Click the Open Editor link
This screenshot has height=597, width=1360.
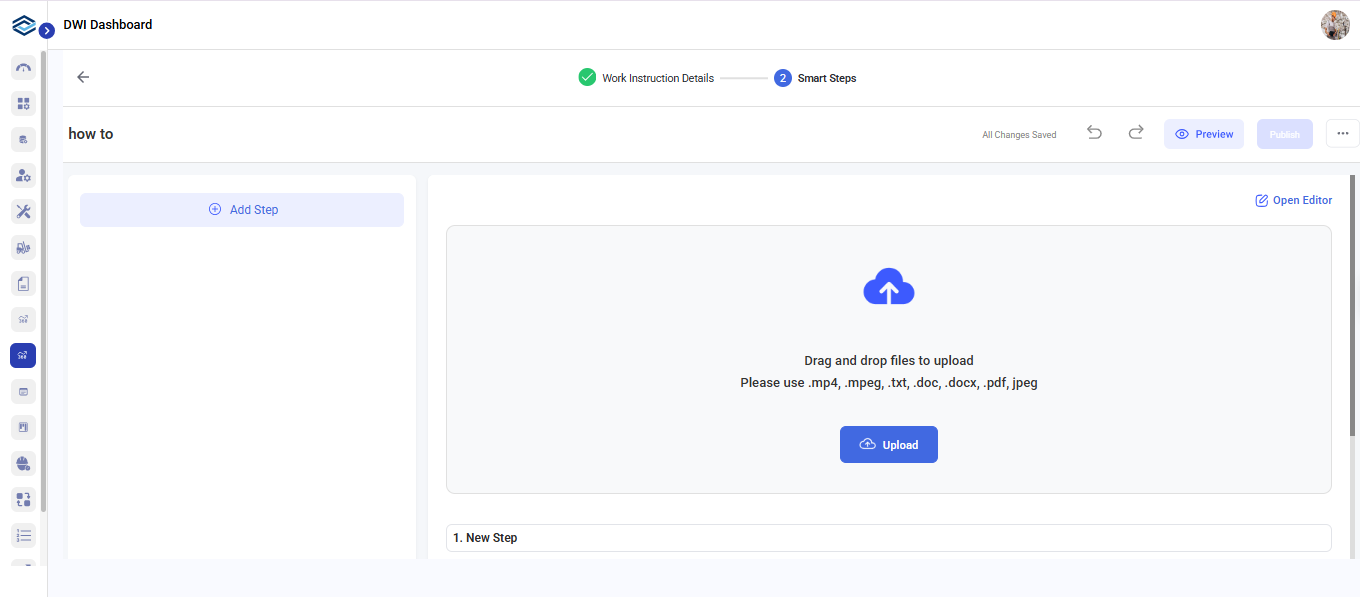tap(1293, 200)
